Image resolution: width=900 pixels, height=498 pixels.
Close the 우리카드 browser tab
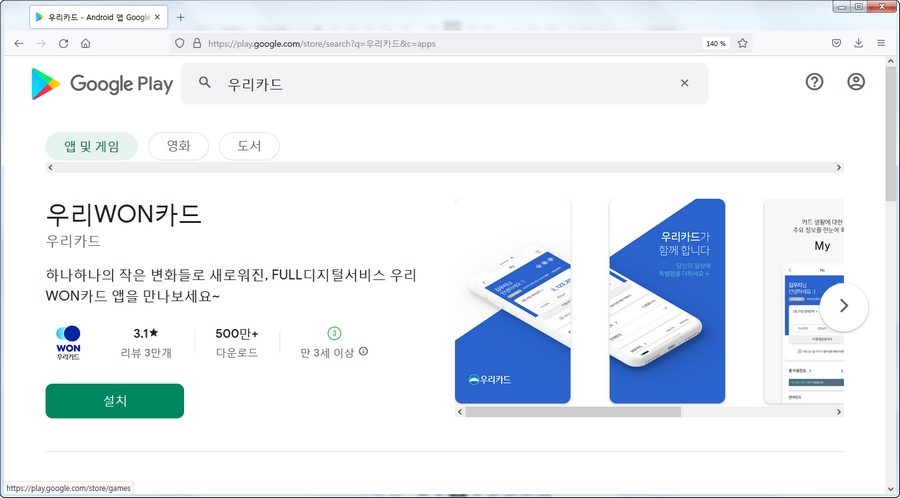pos(157,17)
